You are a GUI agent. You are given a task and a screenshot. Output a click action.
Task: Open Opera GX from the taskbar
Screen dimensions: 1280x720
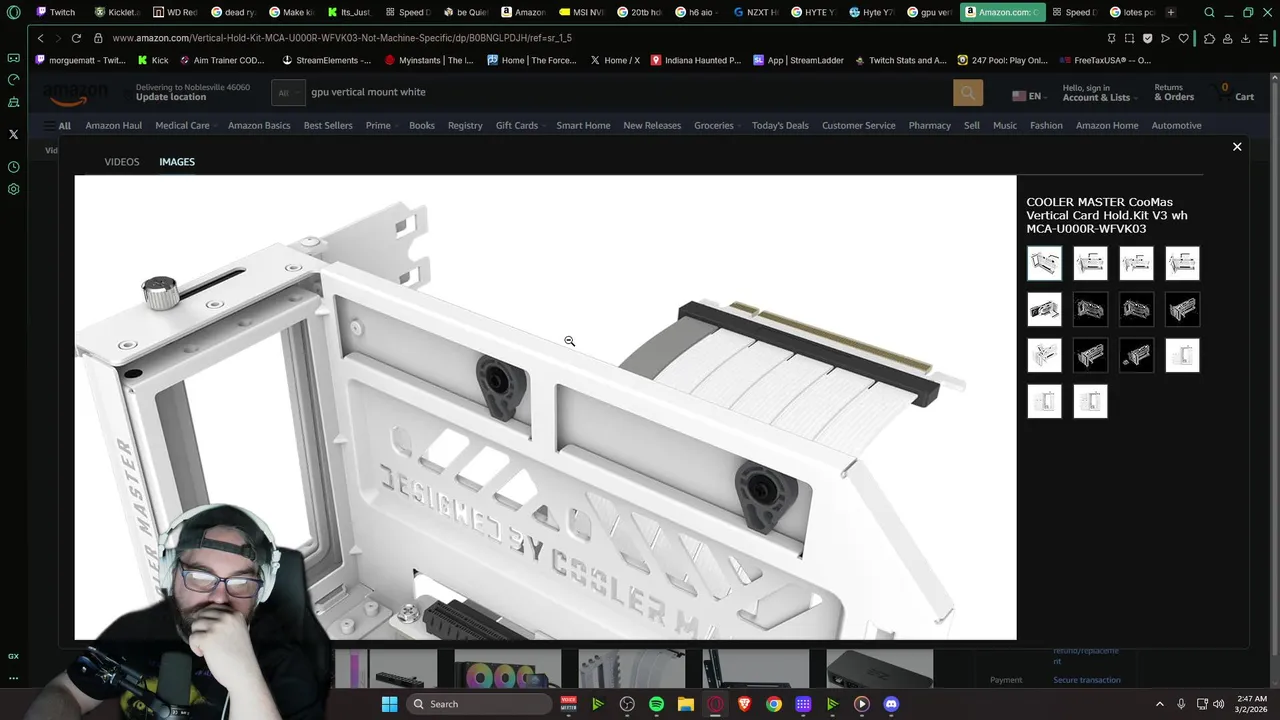click(x=715, y=704)
